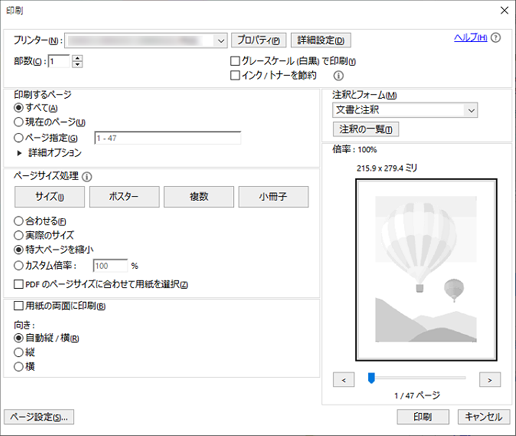The image size is (516, 436).
Task: Open 詳細設定 advanced settings
Action: (x=321, y=40)
